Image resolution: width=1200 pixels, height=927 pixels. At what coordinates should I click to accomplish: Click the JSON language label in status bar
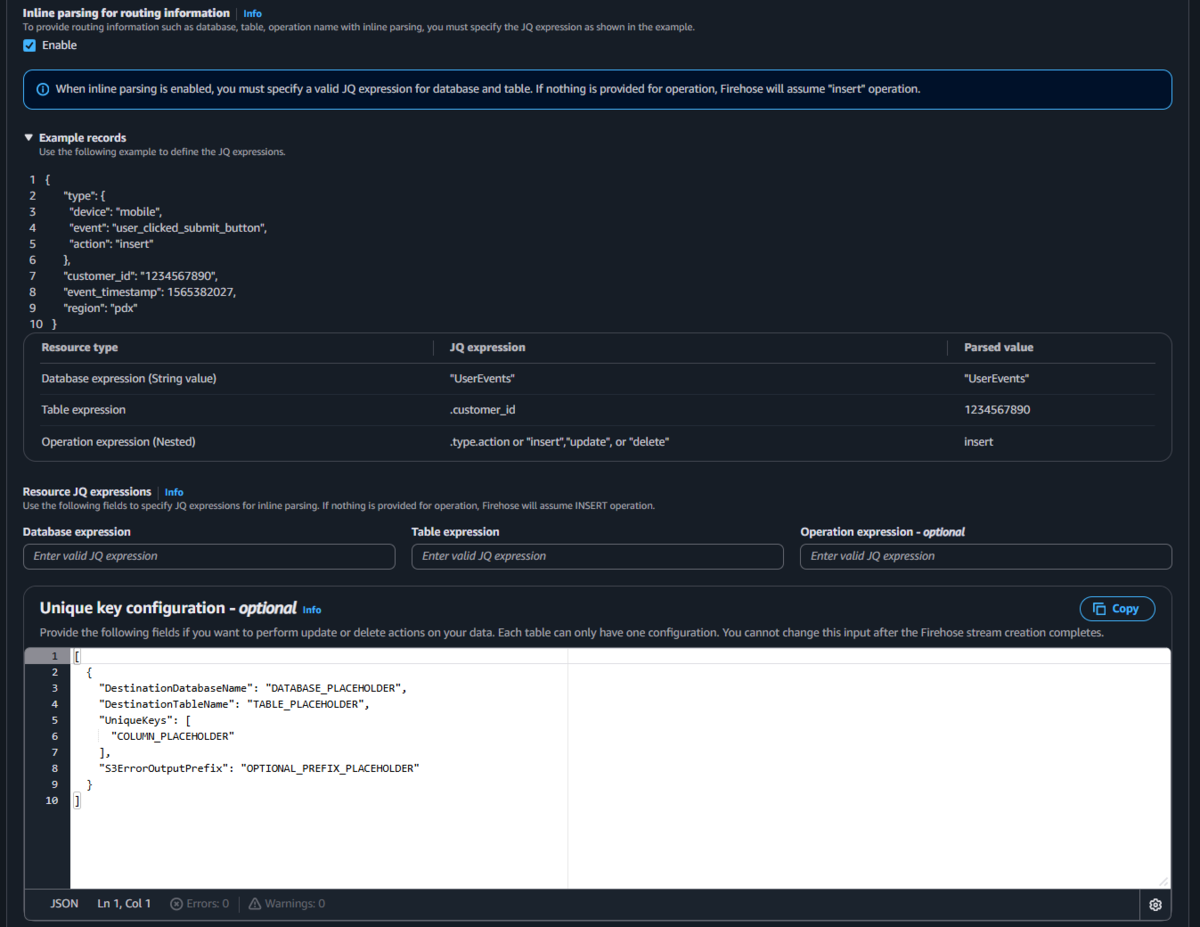64,903
